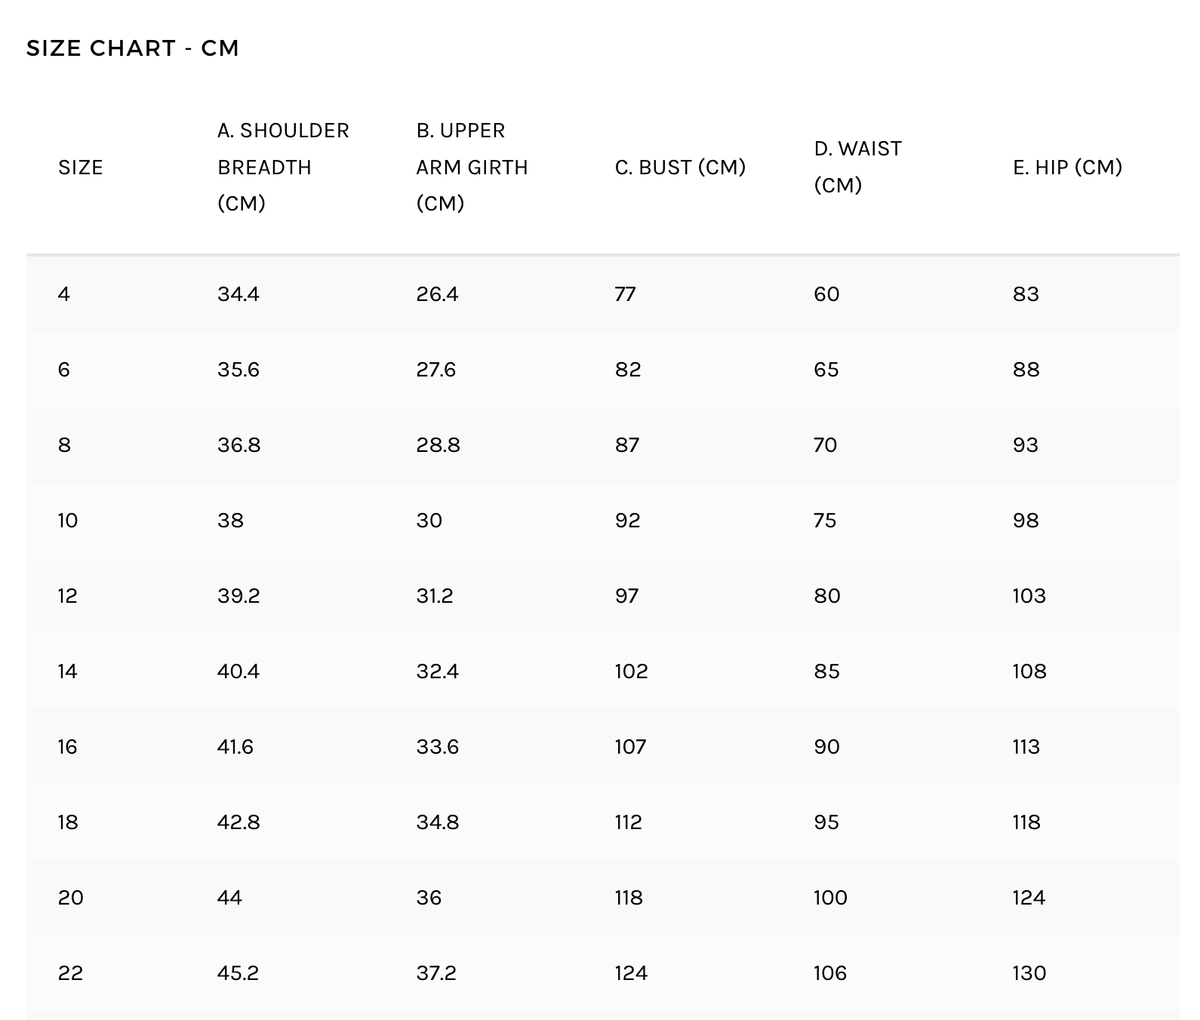Select shoulder breadth value 45.2
This screenshot has height=1020, width=1200.
coord(238,973)
